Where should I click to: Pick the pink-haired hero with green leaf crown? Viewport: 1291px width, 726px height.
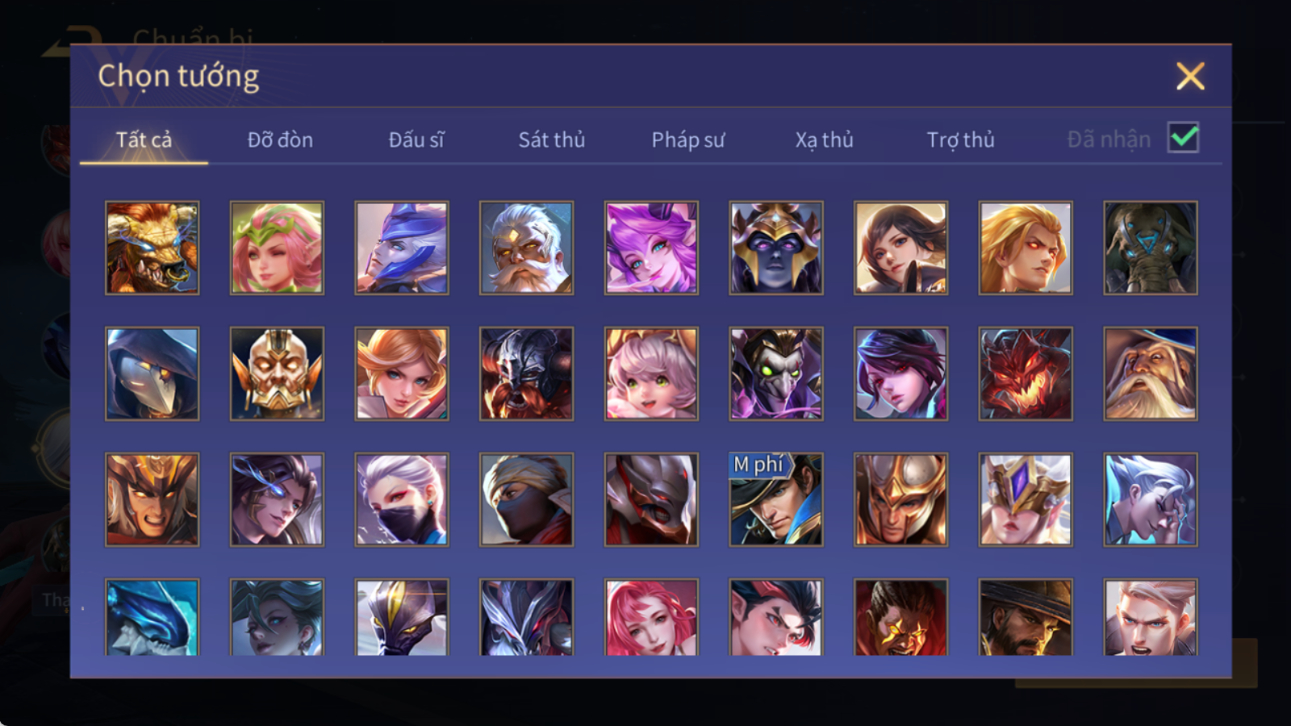coord(277,248)
